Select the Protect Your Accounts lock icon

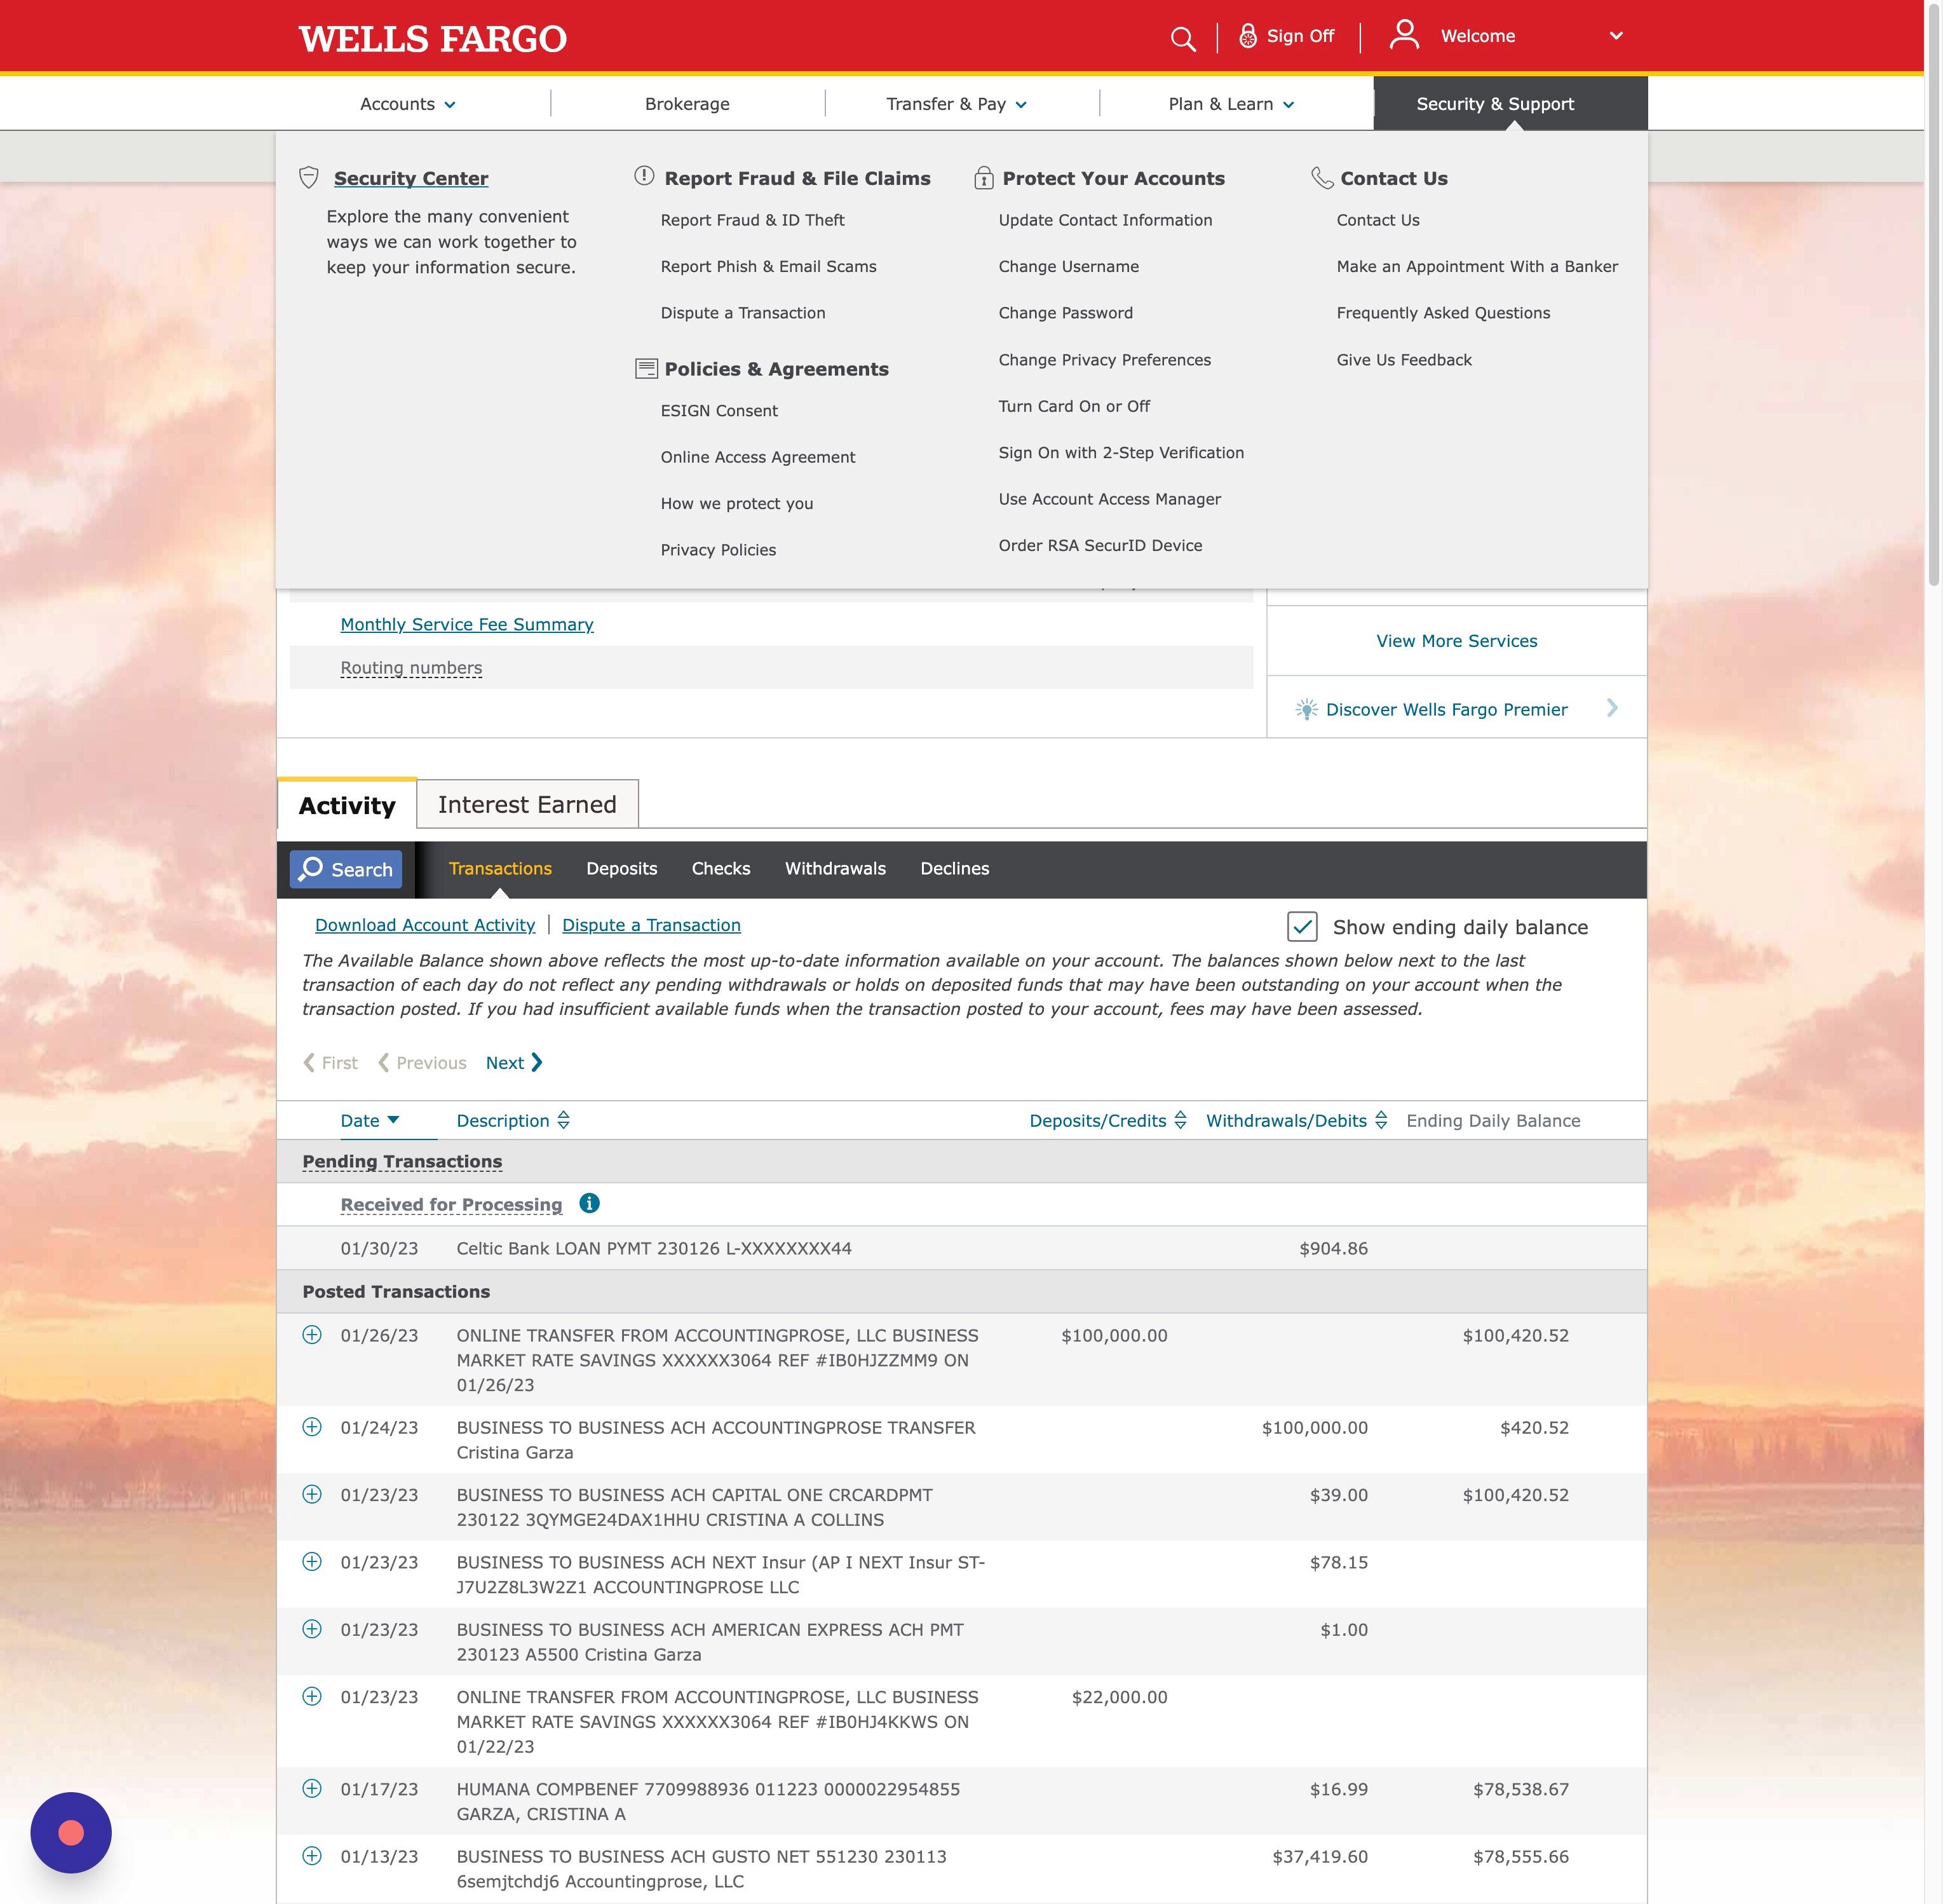[983, 177]
